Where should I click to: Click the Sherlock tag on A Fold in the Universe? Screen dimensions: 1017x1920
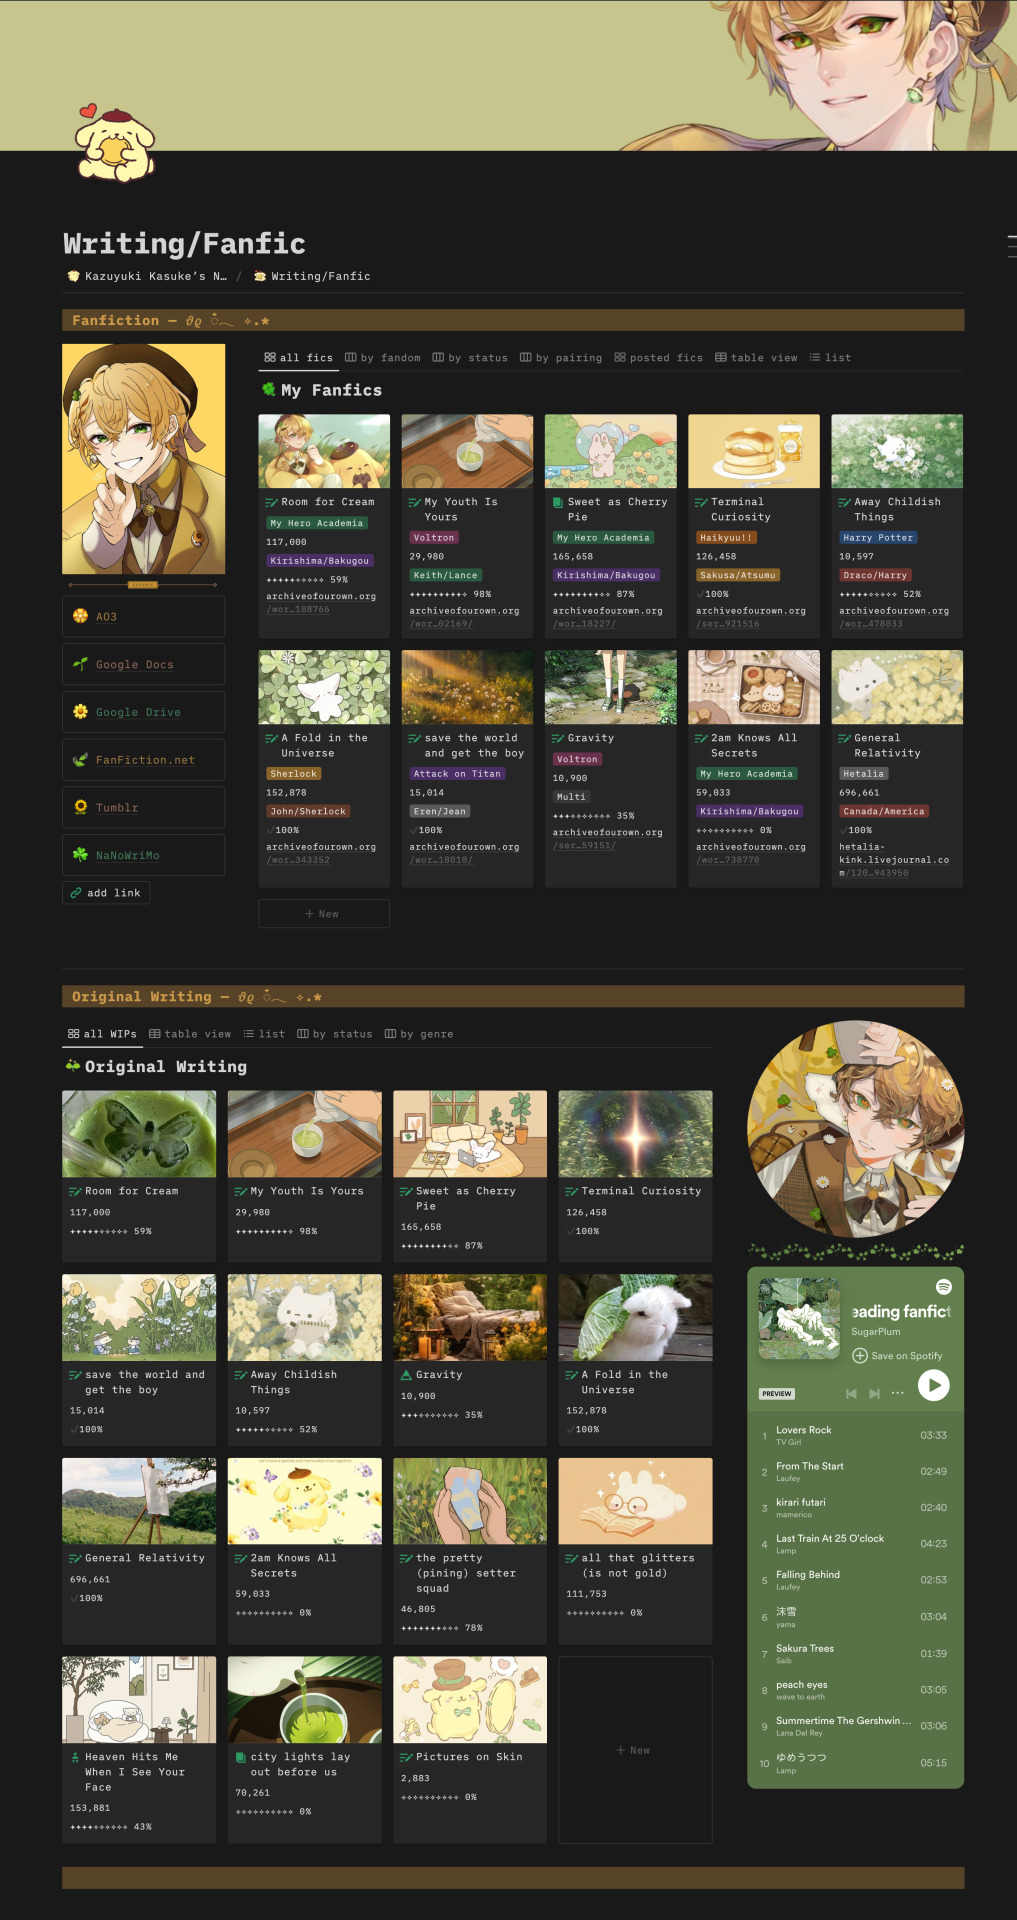(293, 774)
